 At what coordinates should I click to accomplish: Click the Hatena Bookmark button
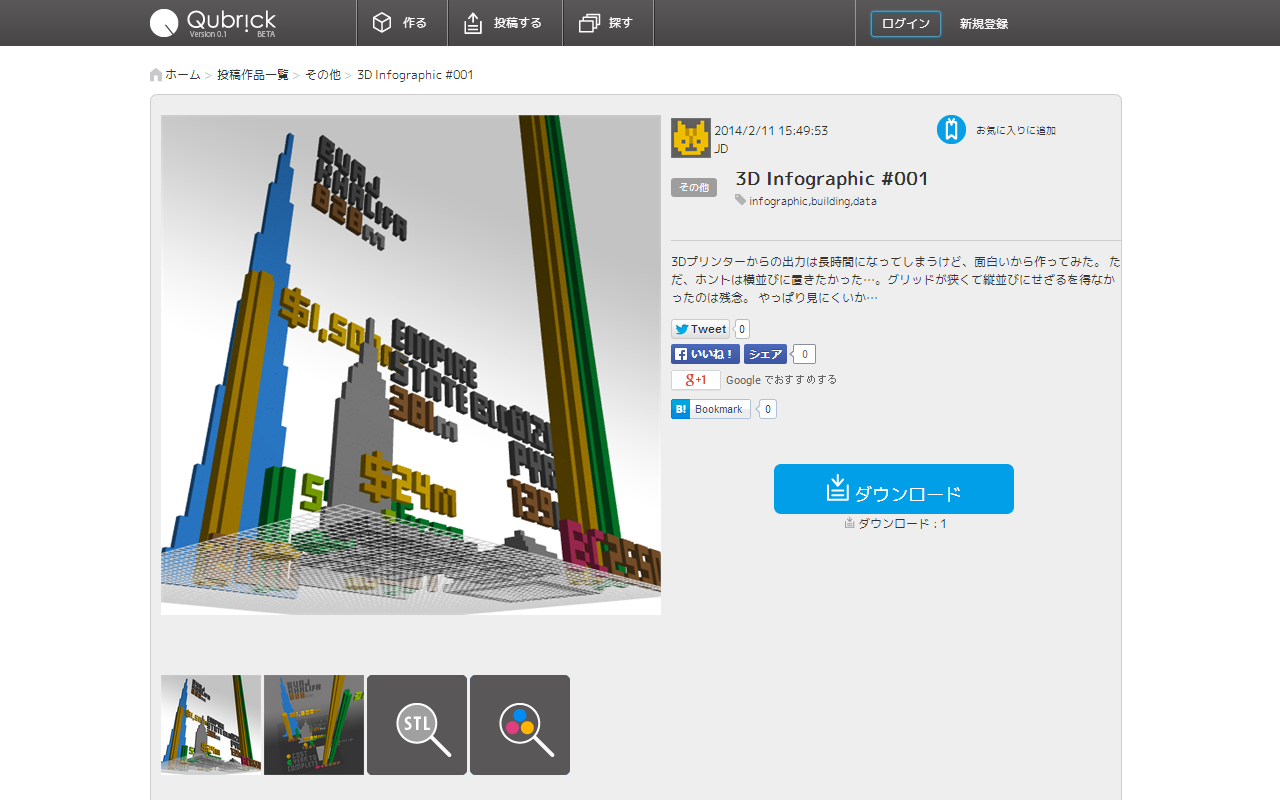click(711, 409)
